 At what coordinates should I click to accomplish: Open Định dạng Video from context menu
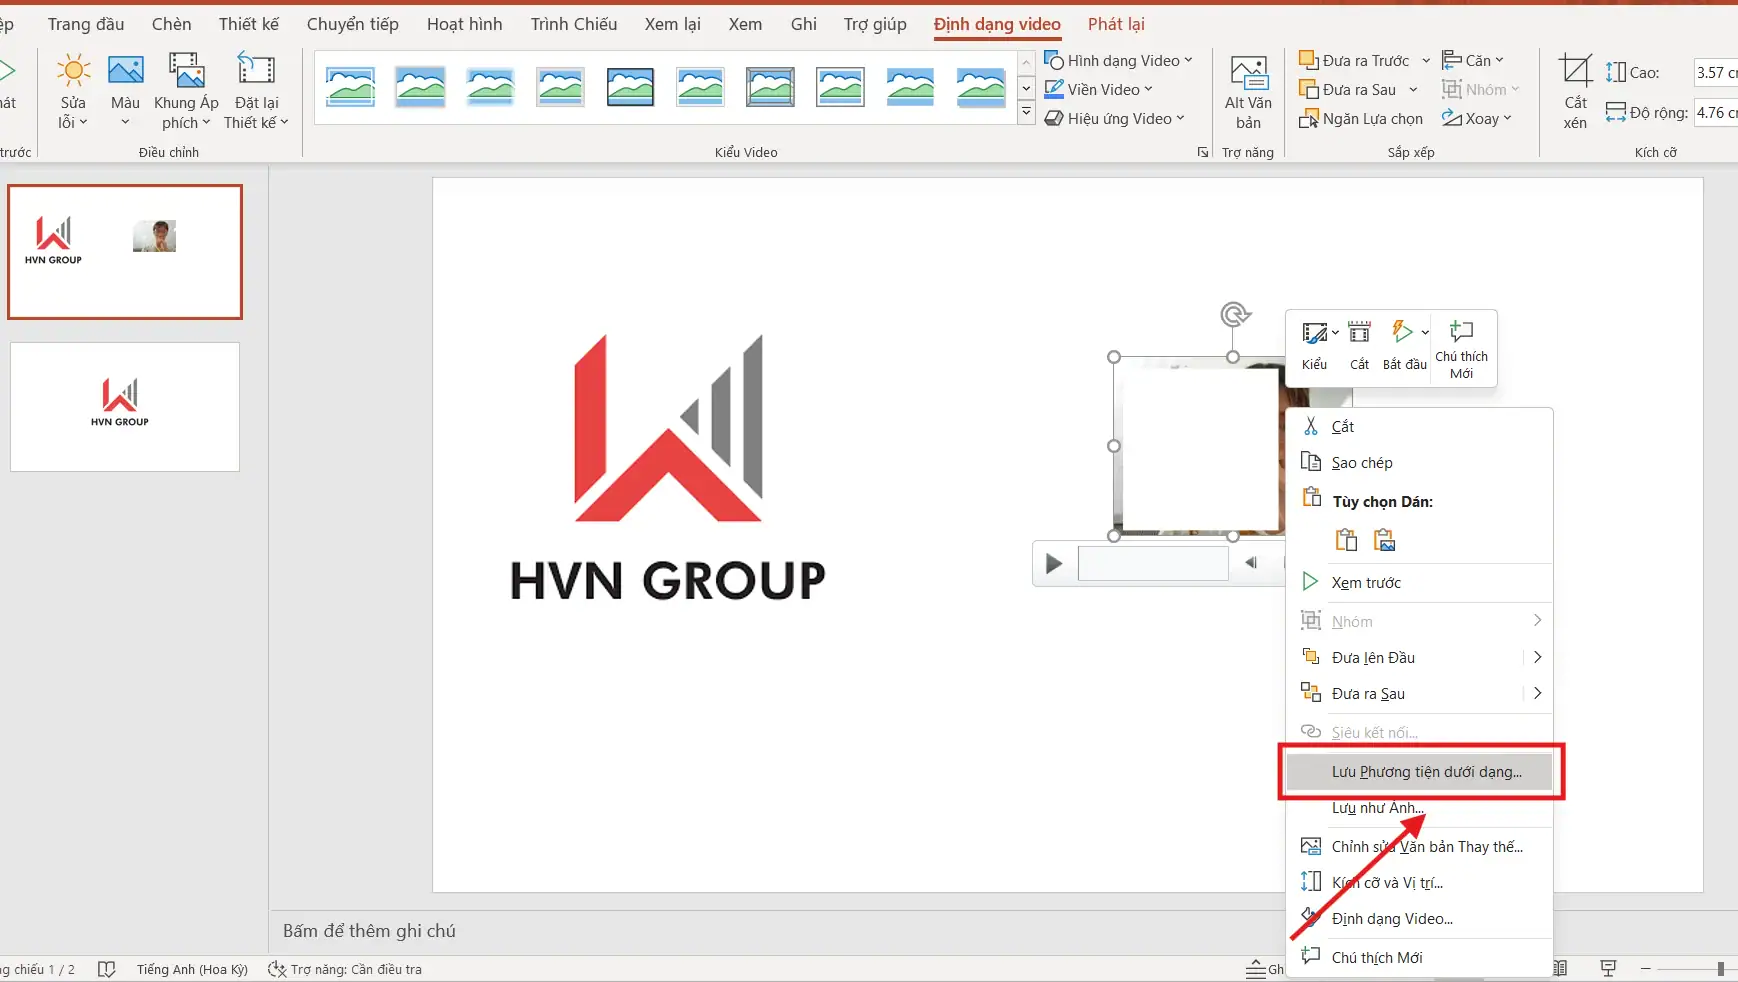[x=1420, y=919]
